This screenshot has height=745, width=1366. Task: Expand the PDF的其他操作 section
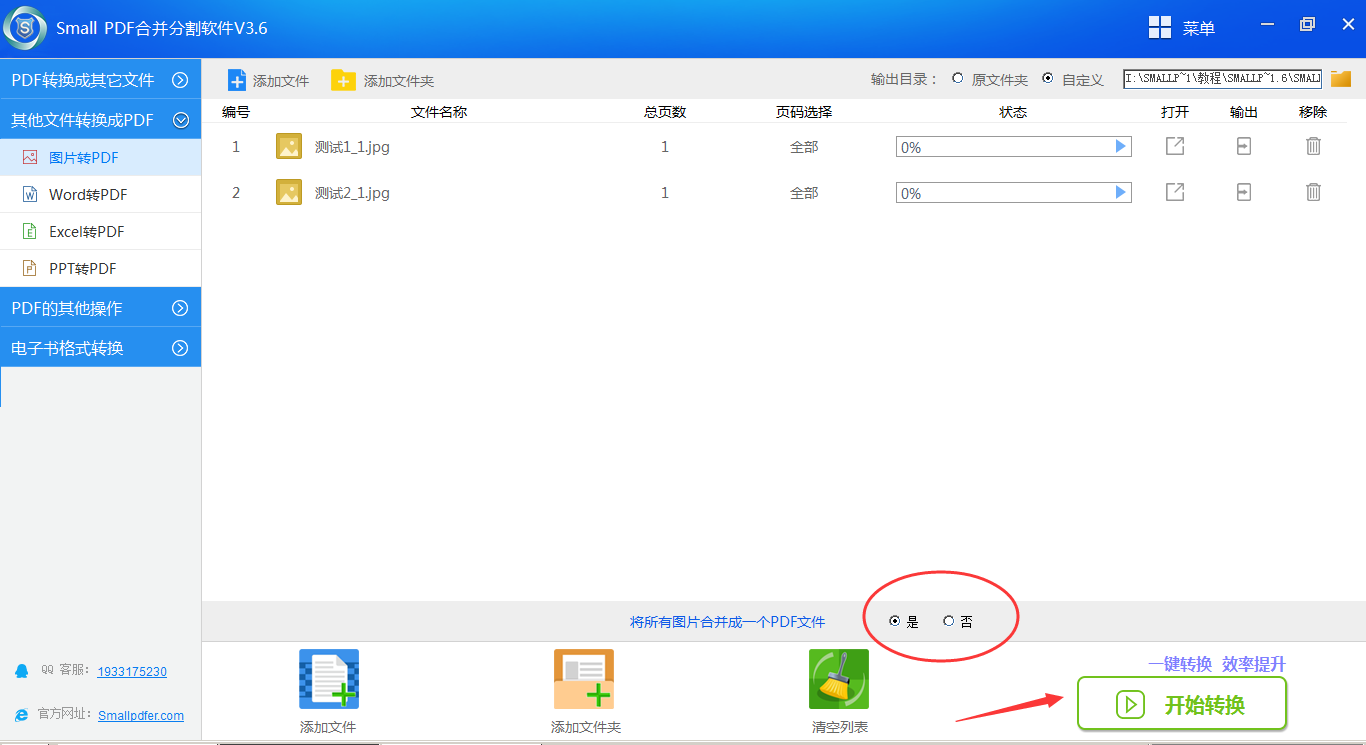100,308
